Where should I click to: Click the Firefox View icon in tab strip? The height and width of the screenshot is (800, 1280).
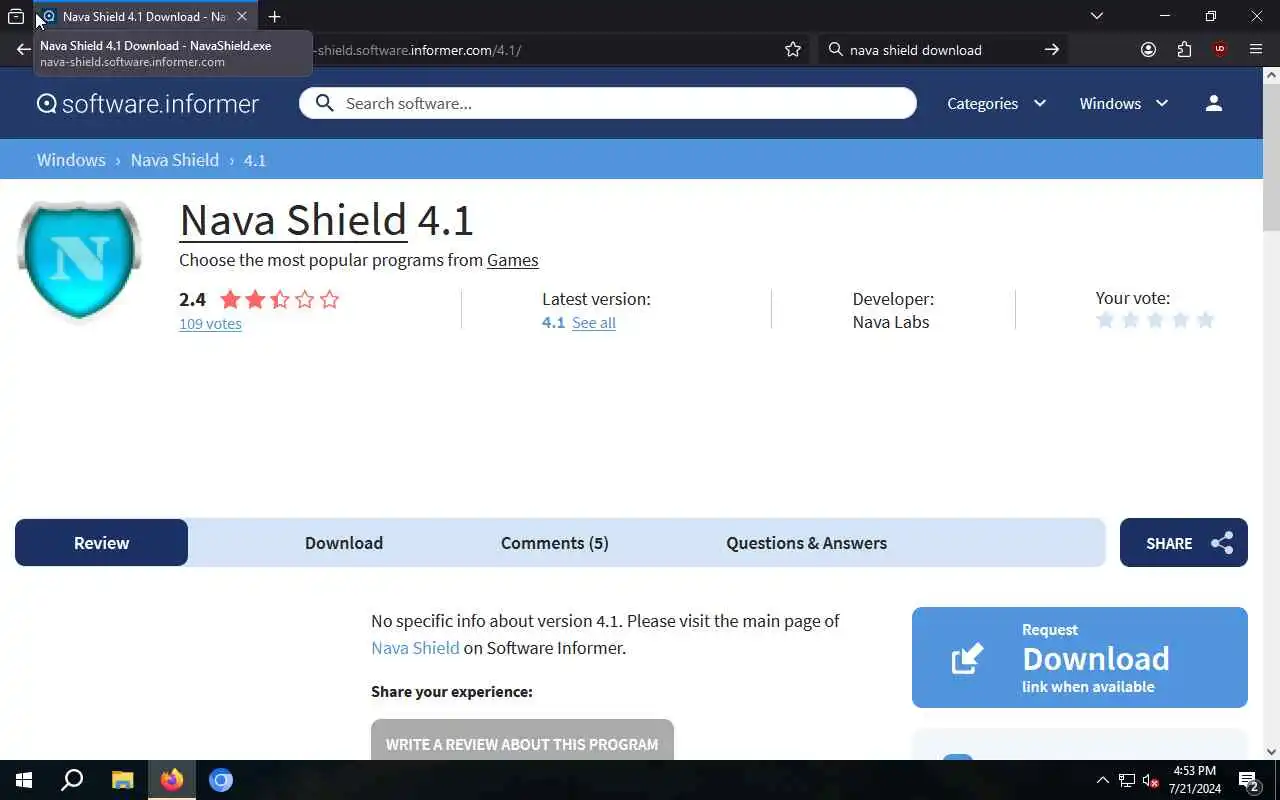tap(16, 16)
